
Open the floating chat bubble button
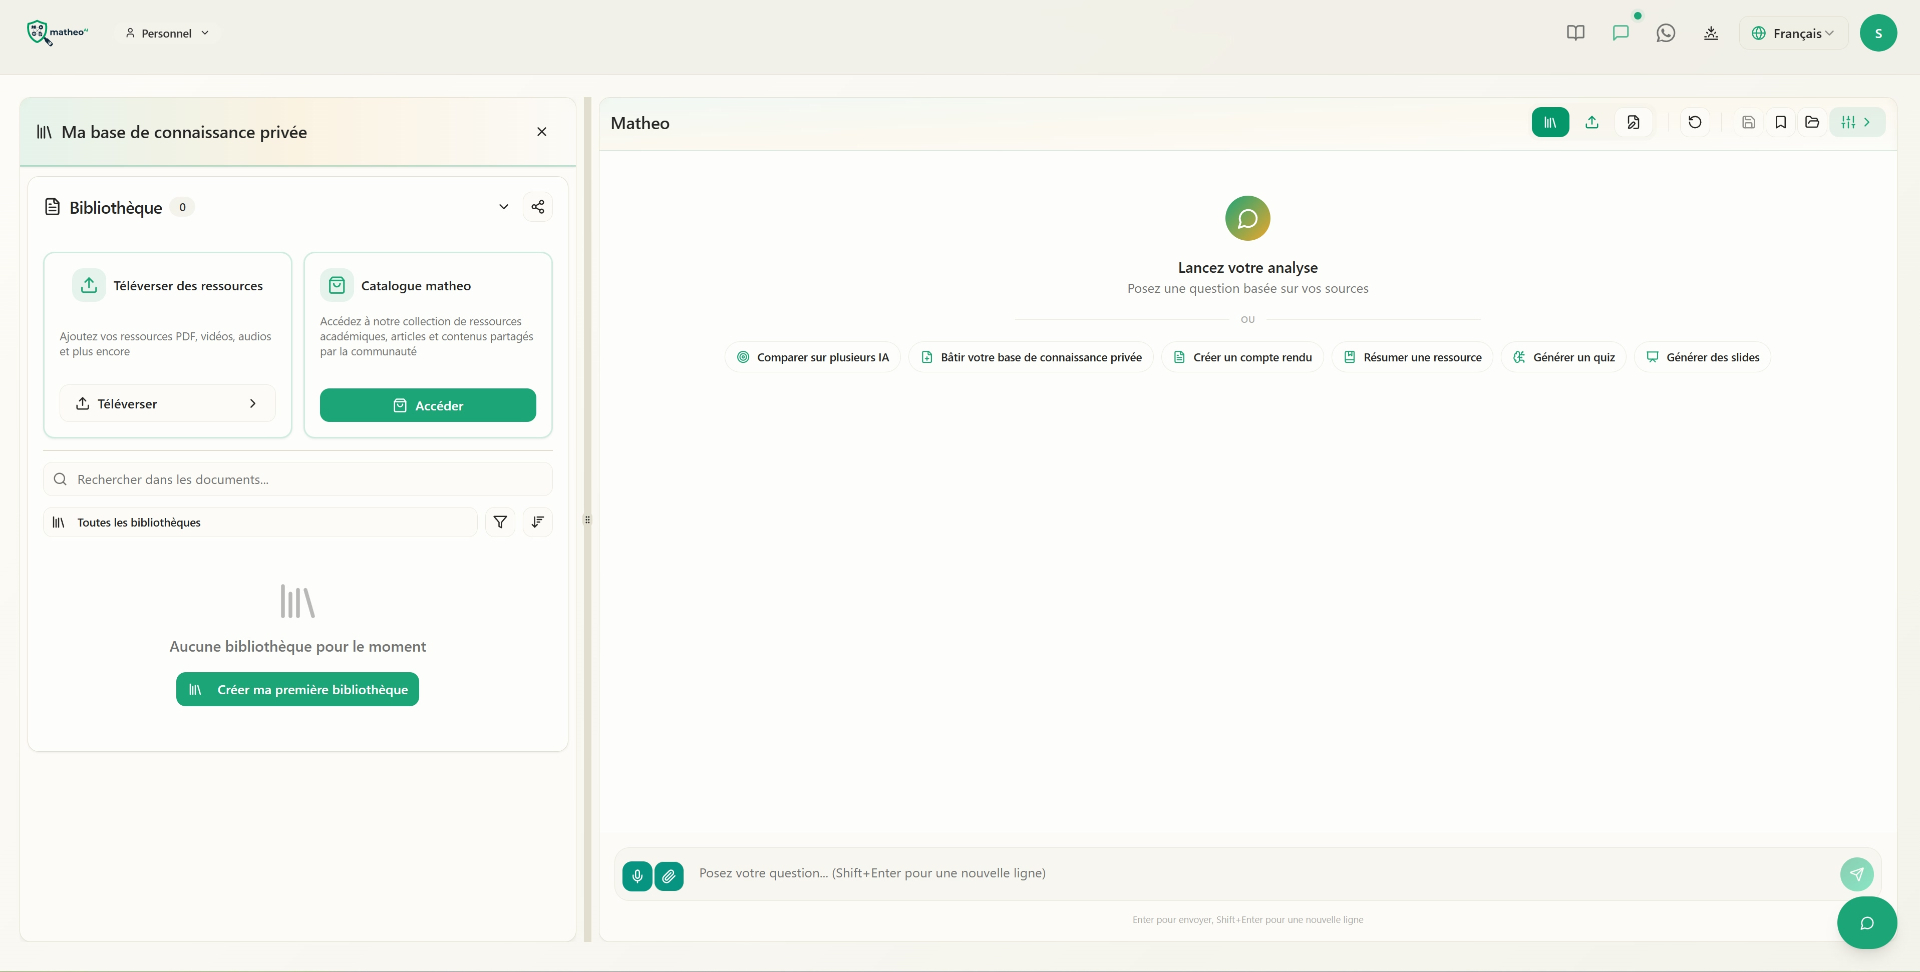click(1867, 923)
